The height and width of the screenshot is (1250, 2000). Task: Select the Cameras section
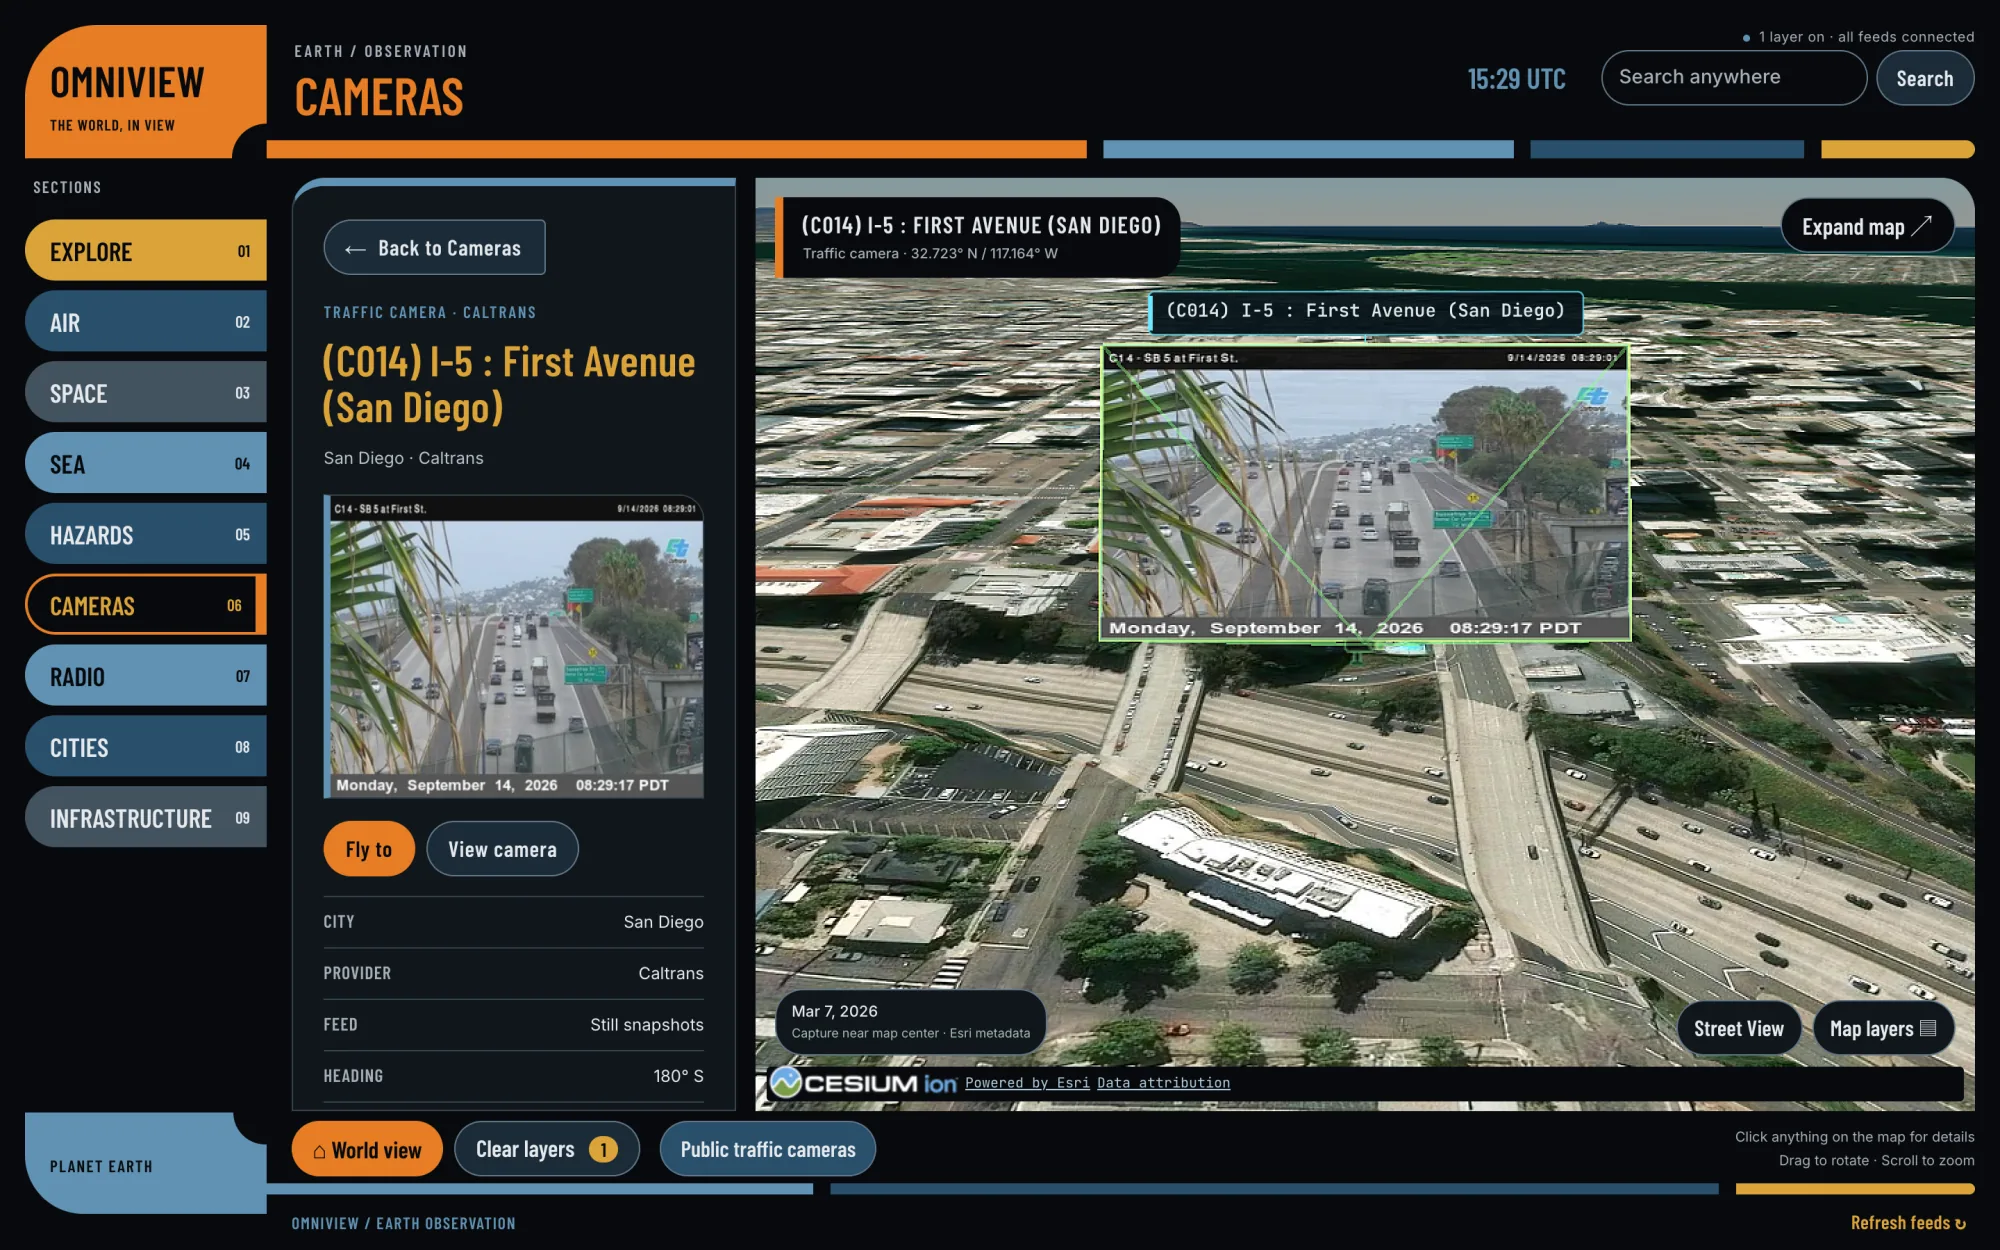(146, 605)
